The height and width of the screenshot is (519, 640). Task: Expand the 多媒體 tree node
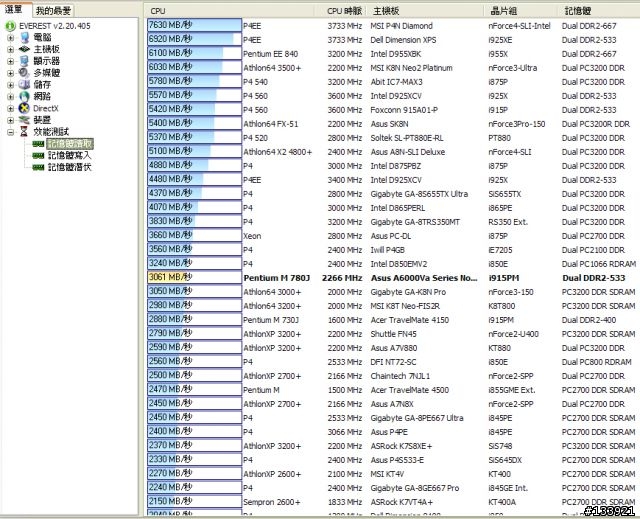(10, 73)
